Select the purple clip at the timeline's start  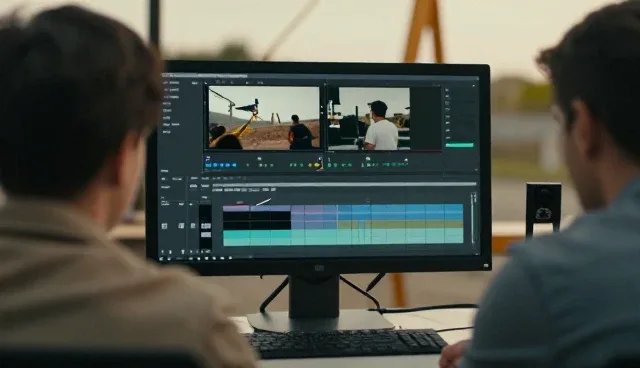[236, 208]
